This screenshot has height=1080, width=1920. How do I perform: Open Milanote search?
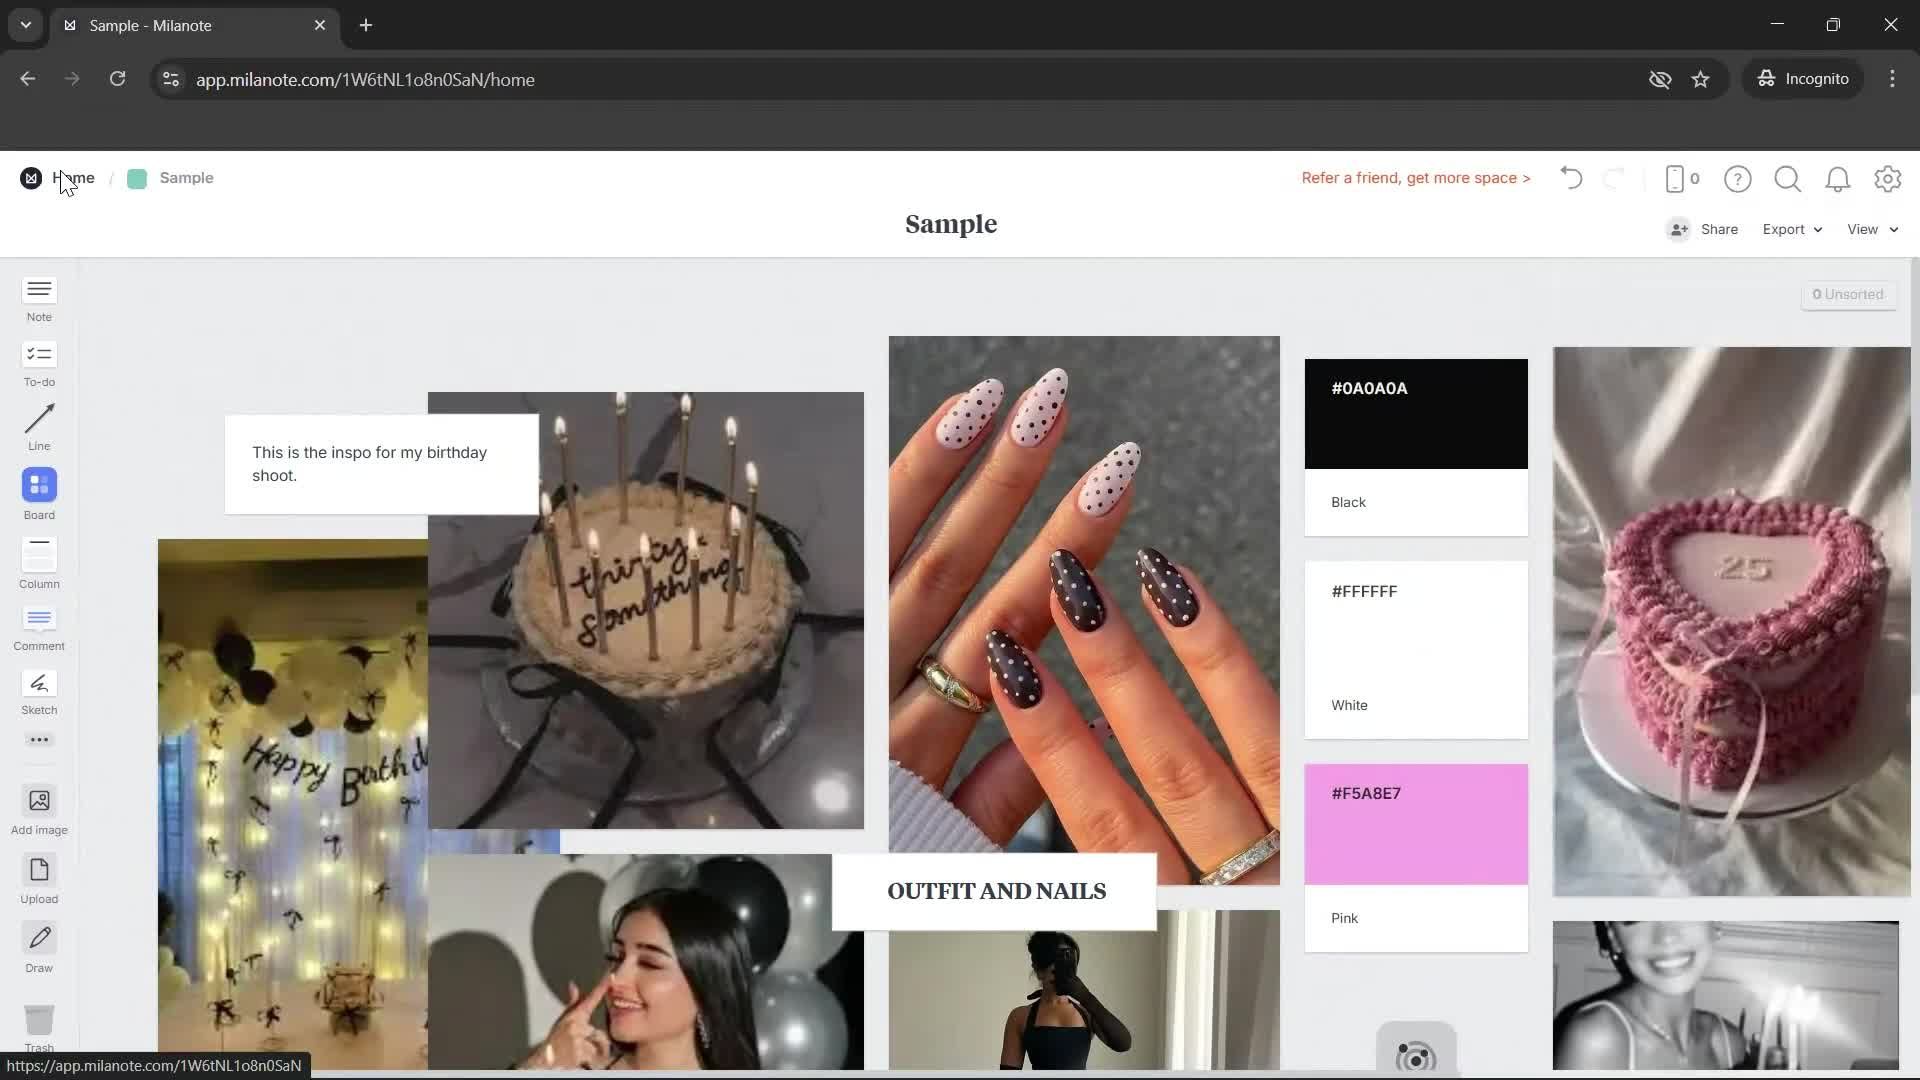(1787, 178)
